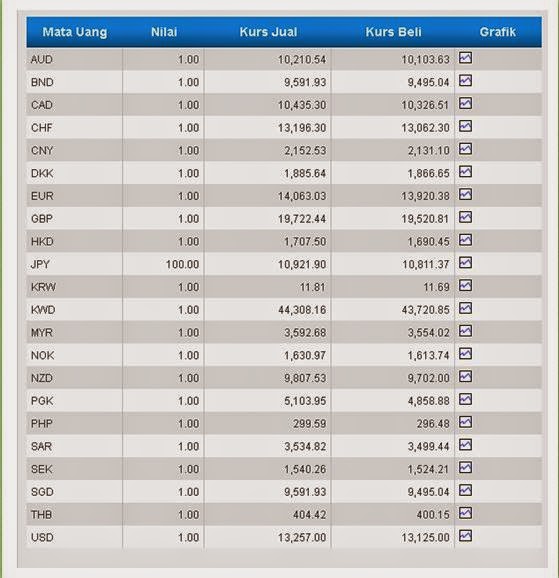Click the THB chart icon
Viewport: 559px width, 578px height.
[x=465, y=513]
